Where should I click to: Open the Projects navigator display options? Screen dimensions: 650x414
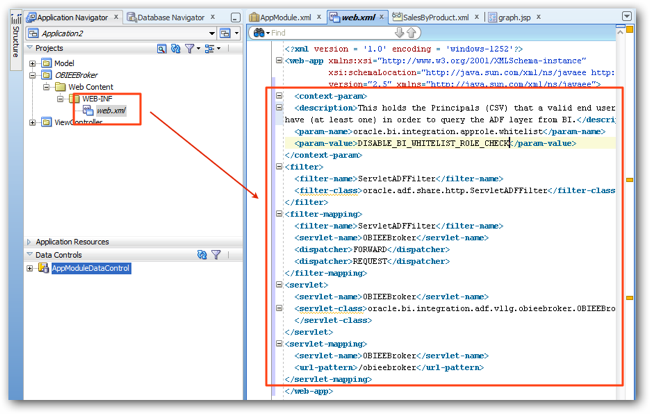pyautogui.click(x=210, y=49)
